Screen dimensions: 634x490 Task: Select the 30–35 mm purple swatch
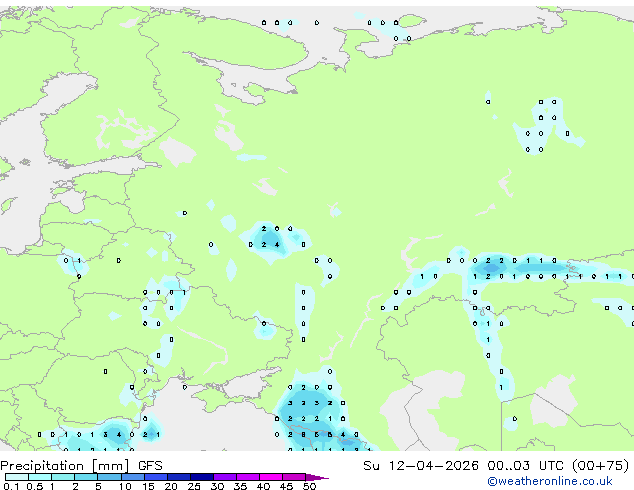click(225, 477)
